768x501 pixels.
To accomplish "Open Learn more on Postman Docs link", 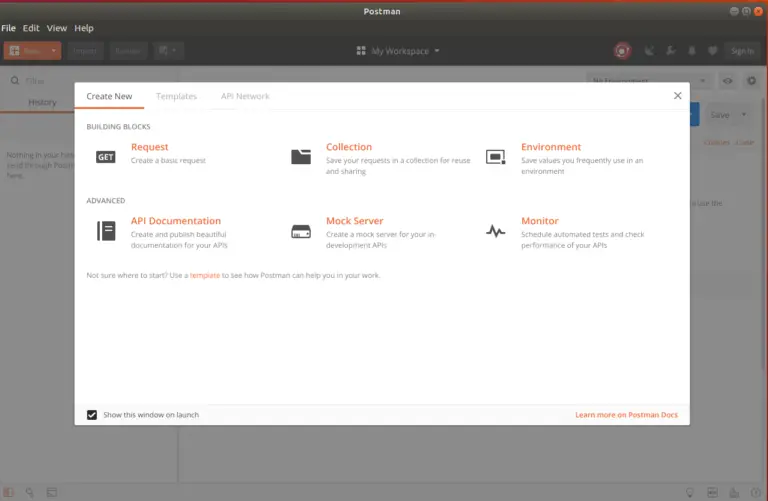I will tap(626, 415).
